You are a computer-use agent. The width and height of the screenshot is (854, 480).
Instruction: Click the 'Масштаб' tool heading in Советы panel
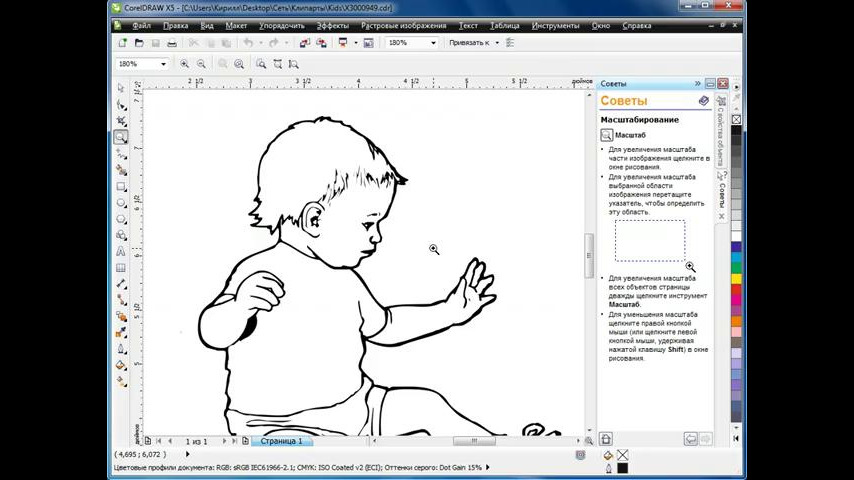(x=630, y=135)
